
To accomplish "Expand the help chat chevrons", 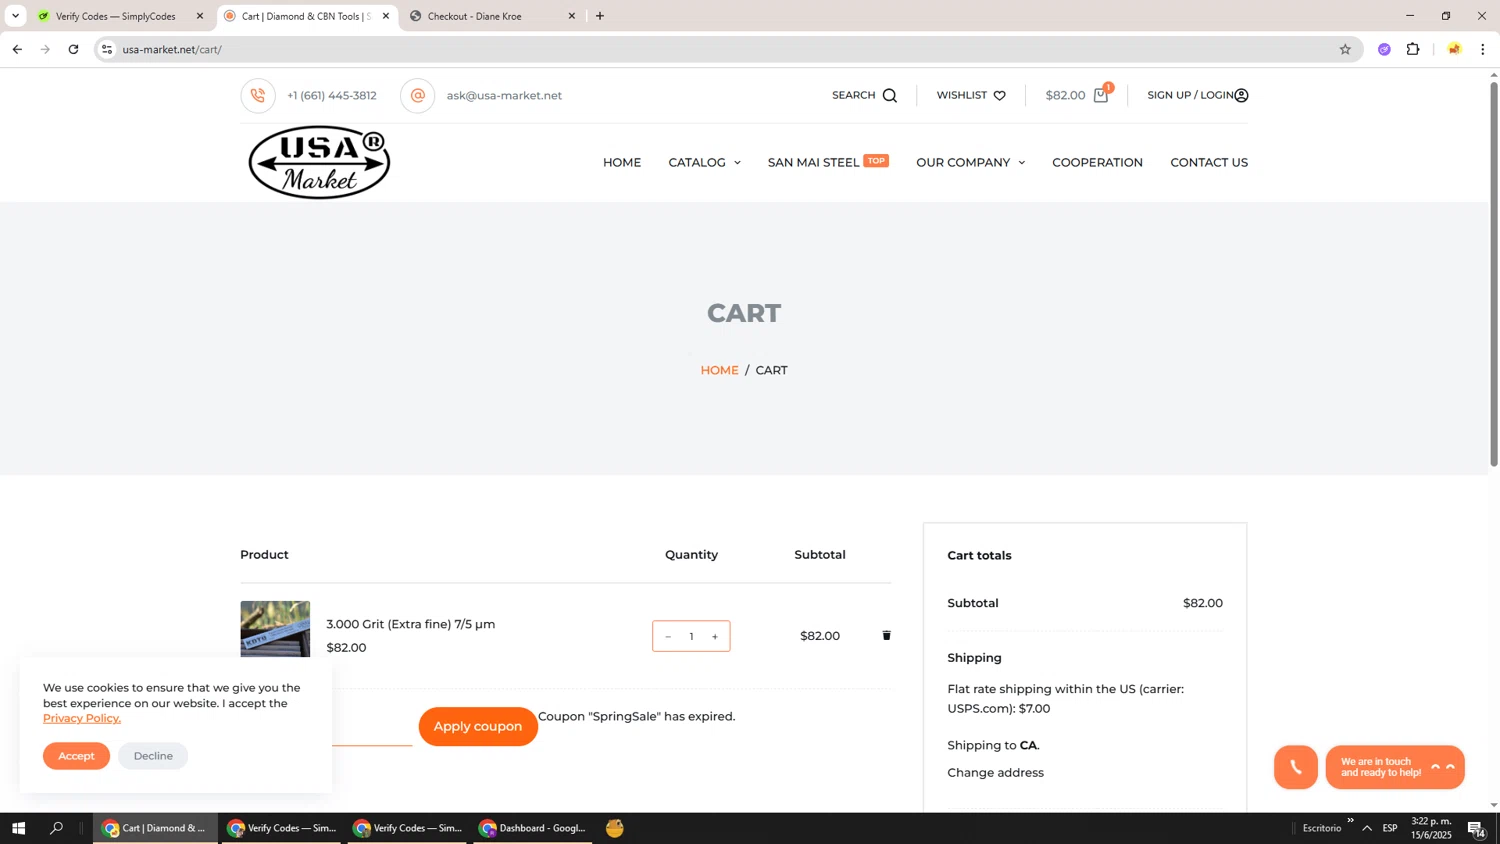I will click(1442, 767).
